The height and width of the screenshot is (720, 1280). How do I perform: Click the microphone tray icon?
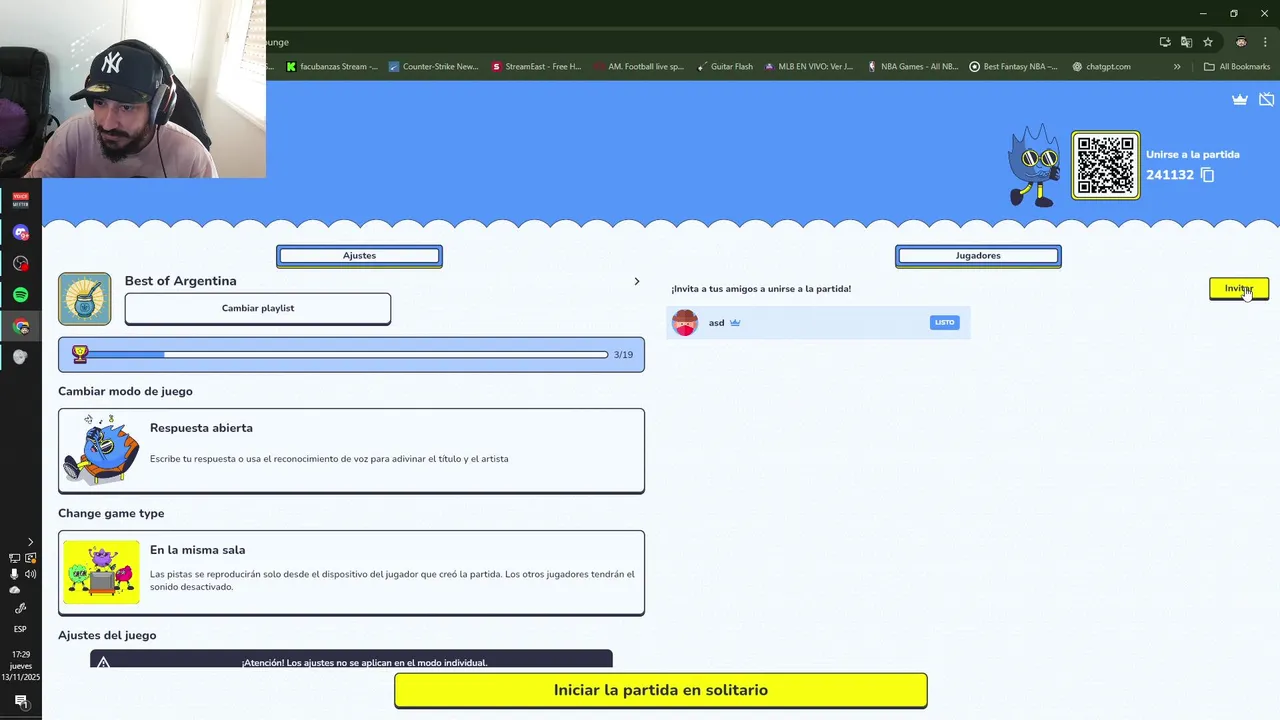[x=14, y=574]
